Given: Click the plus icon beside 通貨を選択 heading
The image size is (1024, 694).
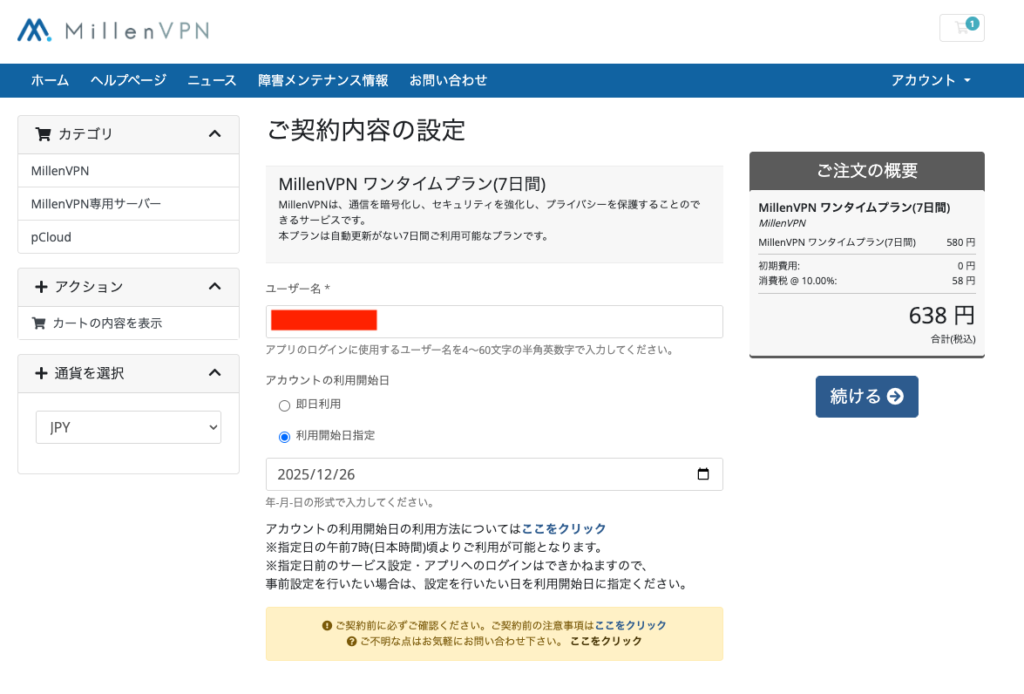Looking at the screenshot, I should click(x=41, y=373).
